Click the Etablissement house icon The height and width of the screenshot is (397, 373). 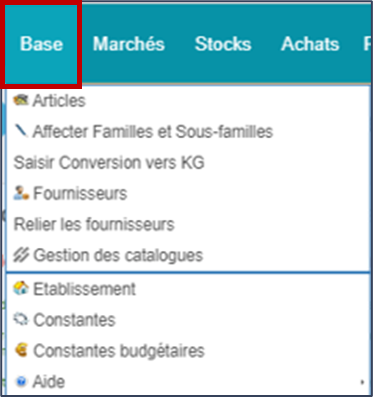21,288
